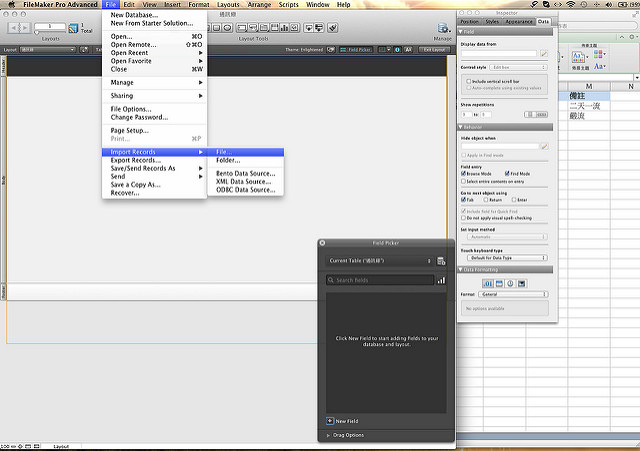Click the Exit Layout button
Image resolution: width=640 pixels, height=451 pixels.
[x=434, y=50]
